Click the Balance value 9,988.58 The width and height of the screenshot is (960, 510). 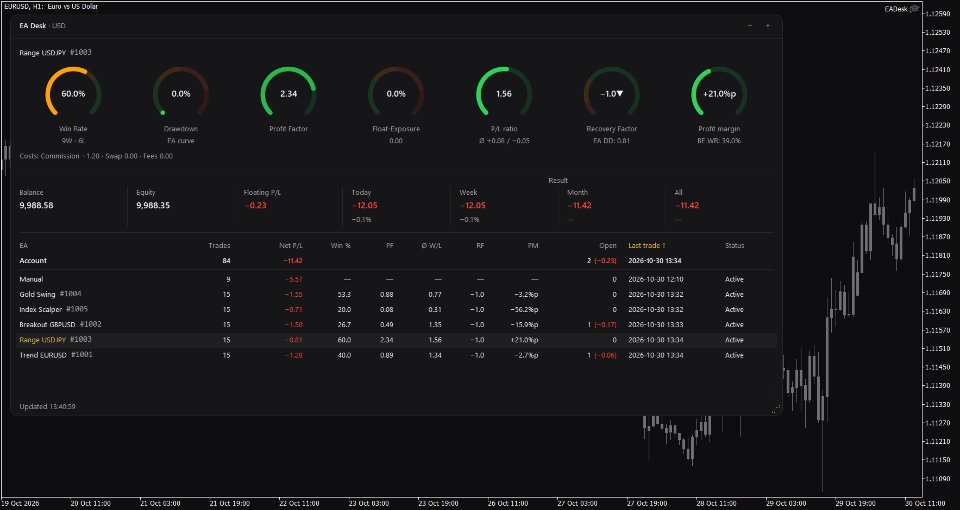tap(36, 205)
